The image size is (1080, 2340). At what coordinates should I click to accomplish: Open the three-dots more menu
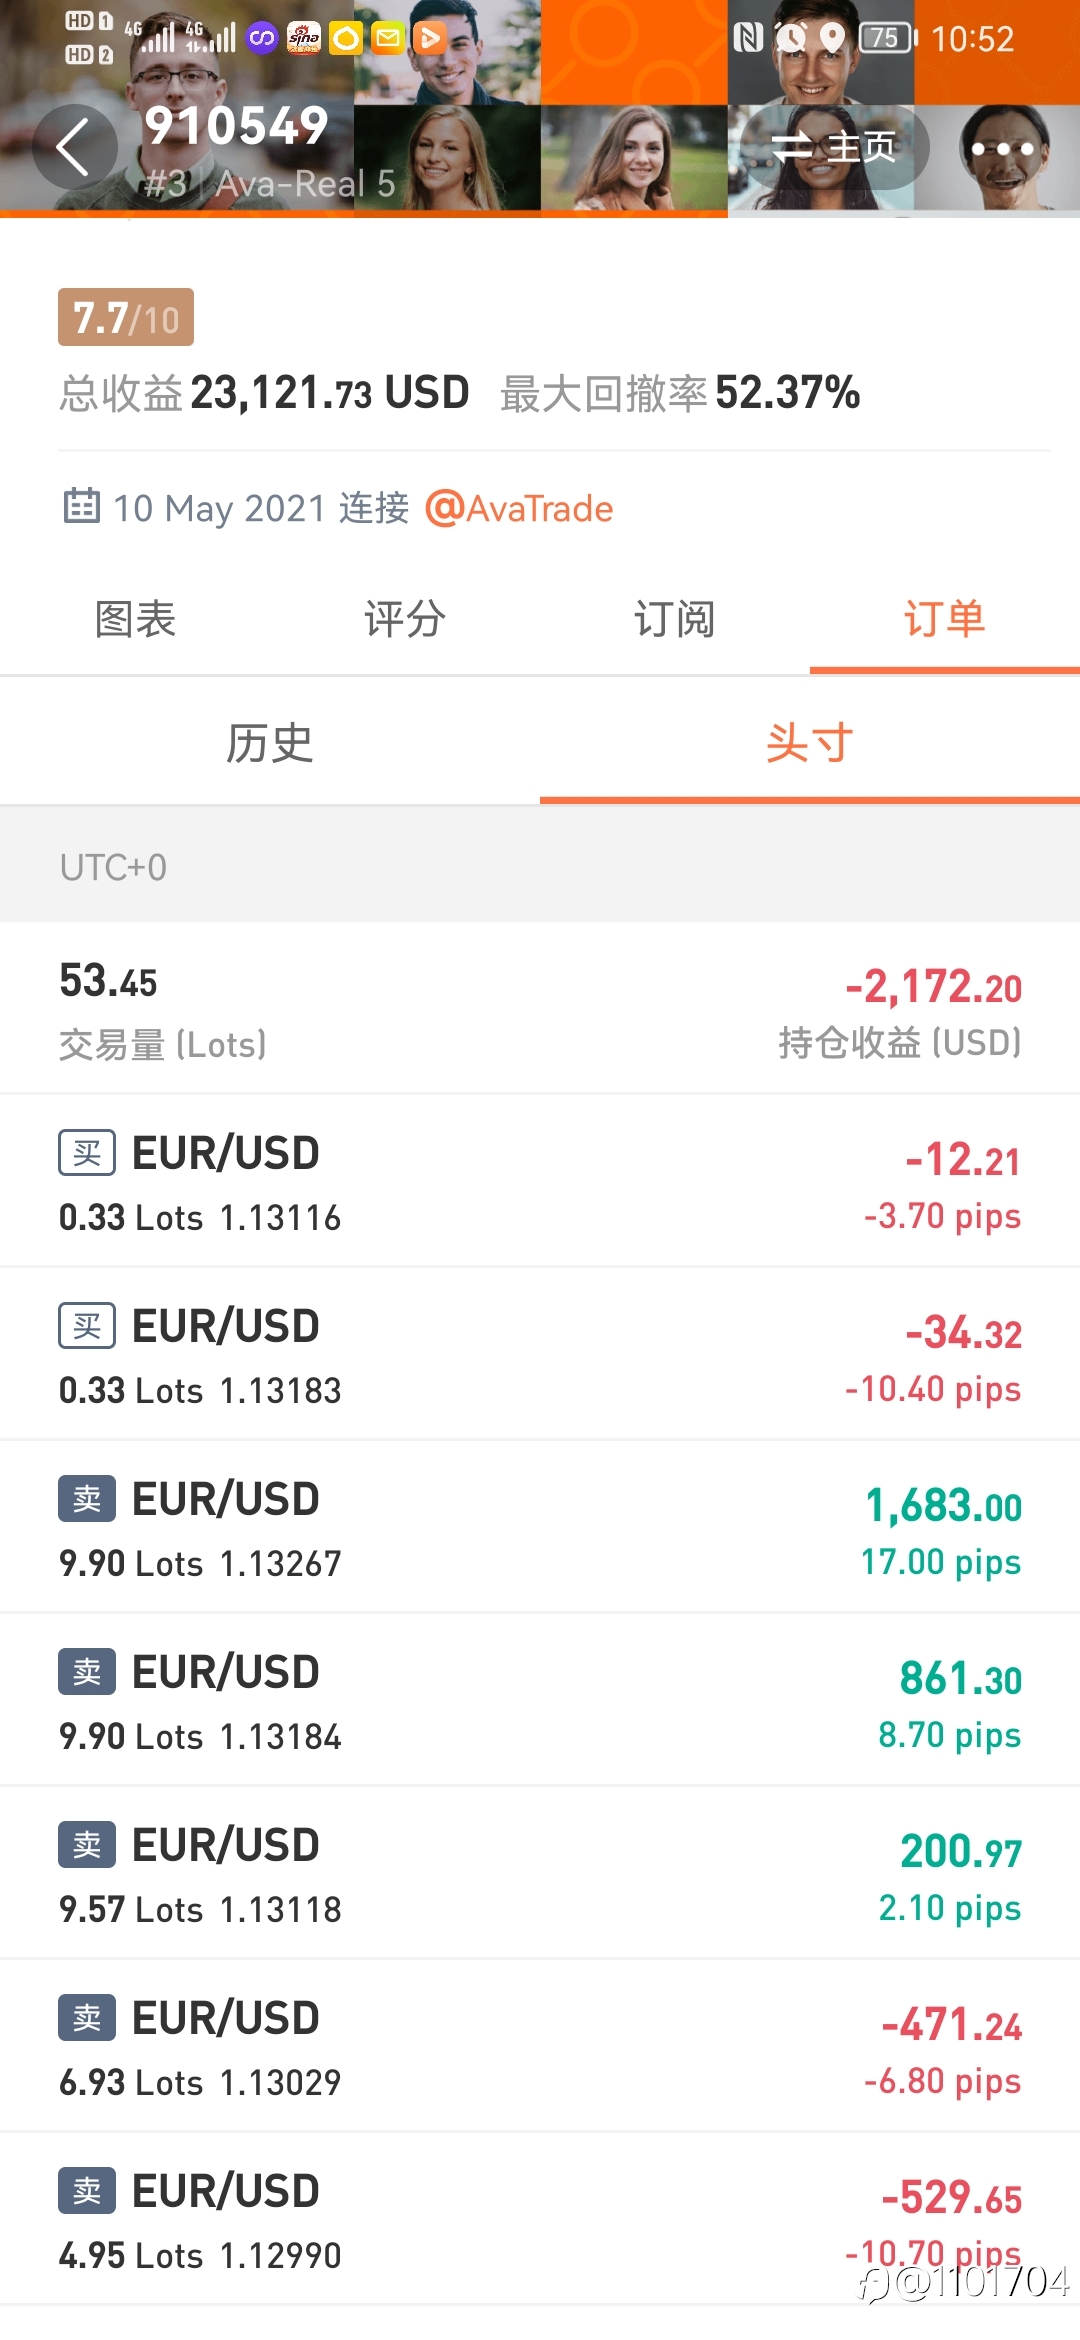coord(1002,148)
